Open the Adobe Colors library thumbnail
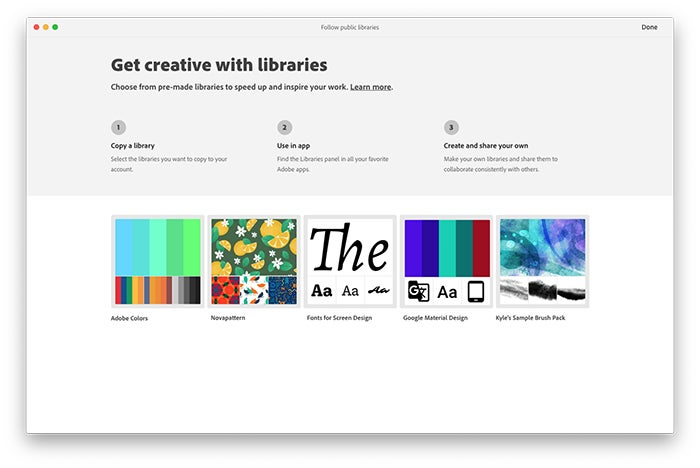Viewport: 700px width, 468px height. tap(158, 261)
